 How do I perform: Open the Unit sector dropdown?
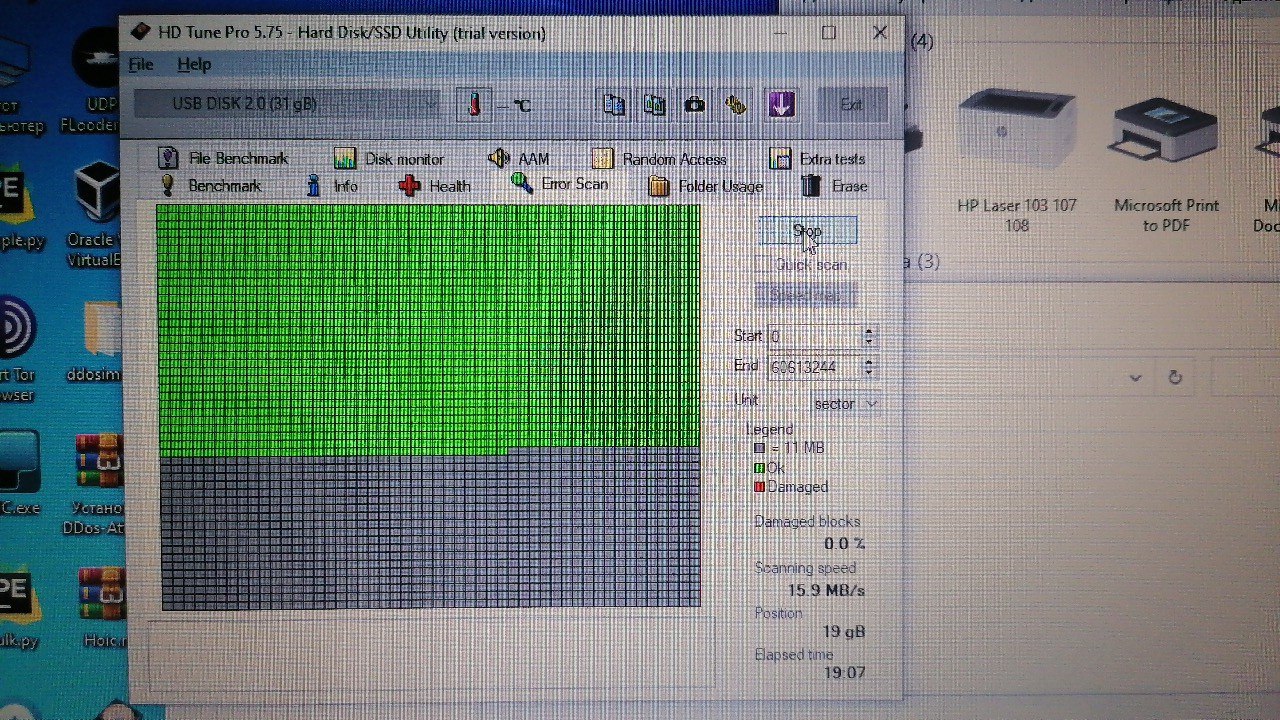845,404
